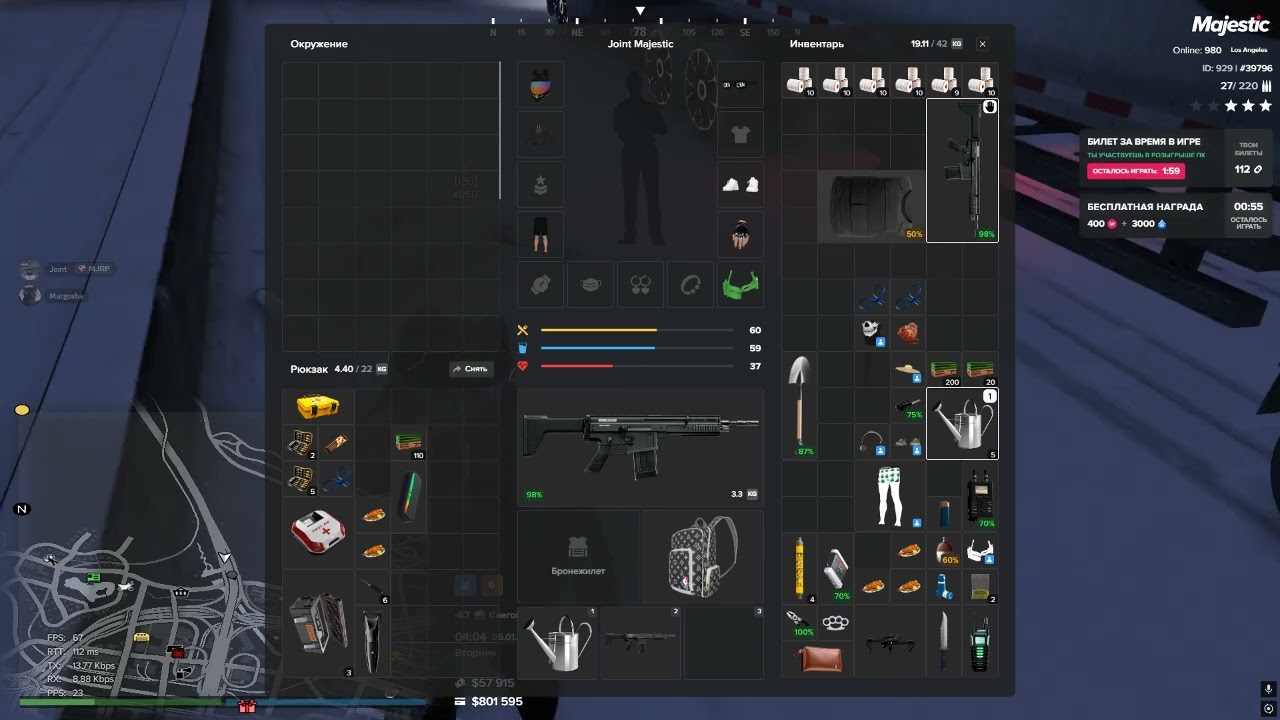Select the toilet paper stack with count 9

tap(944, 80)
